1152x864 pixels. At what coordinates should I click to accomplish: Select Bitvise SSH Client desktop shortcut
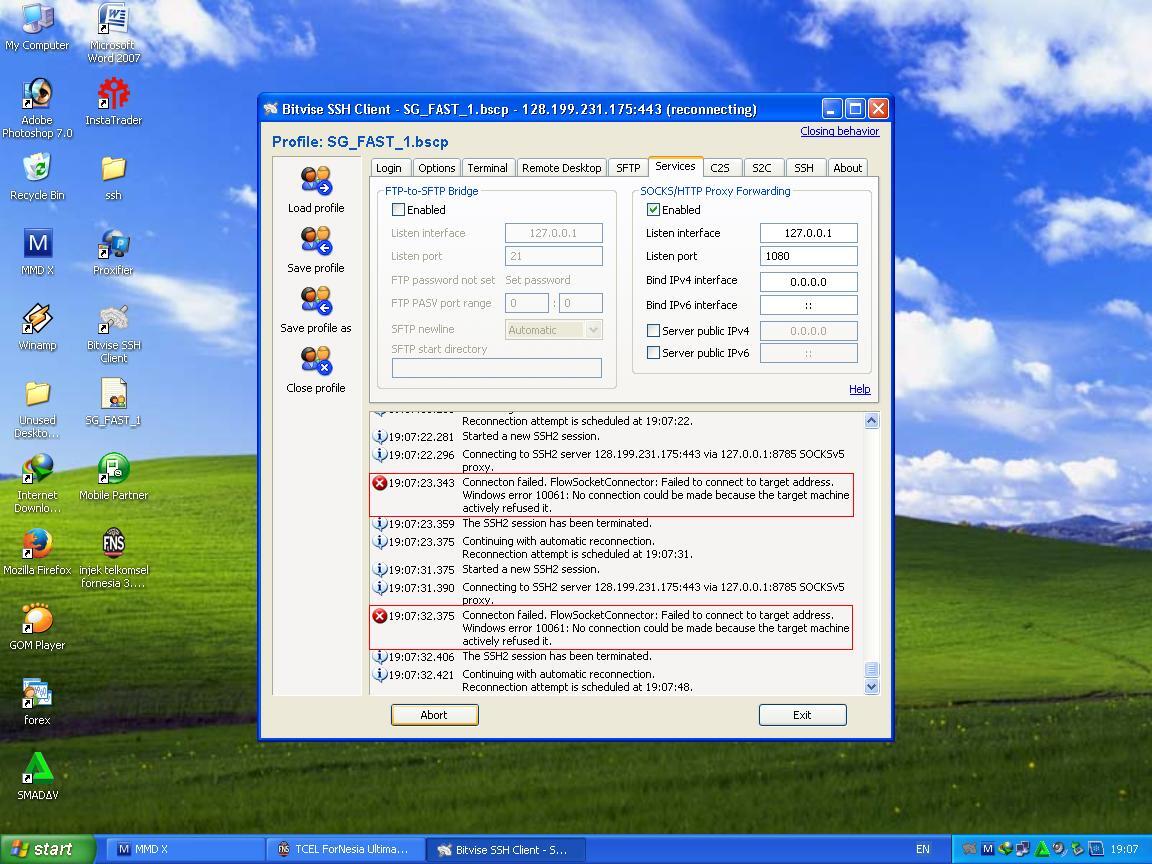pos(113,333)
